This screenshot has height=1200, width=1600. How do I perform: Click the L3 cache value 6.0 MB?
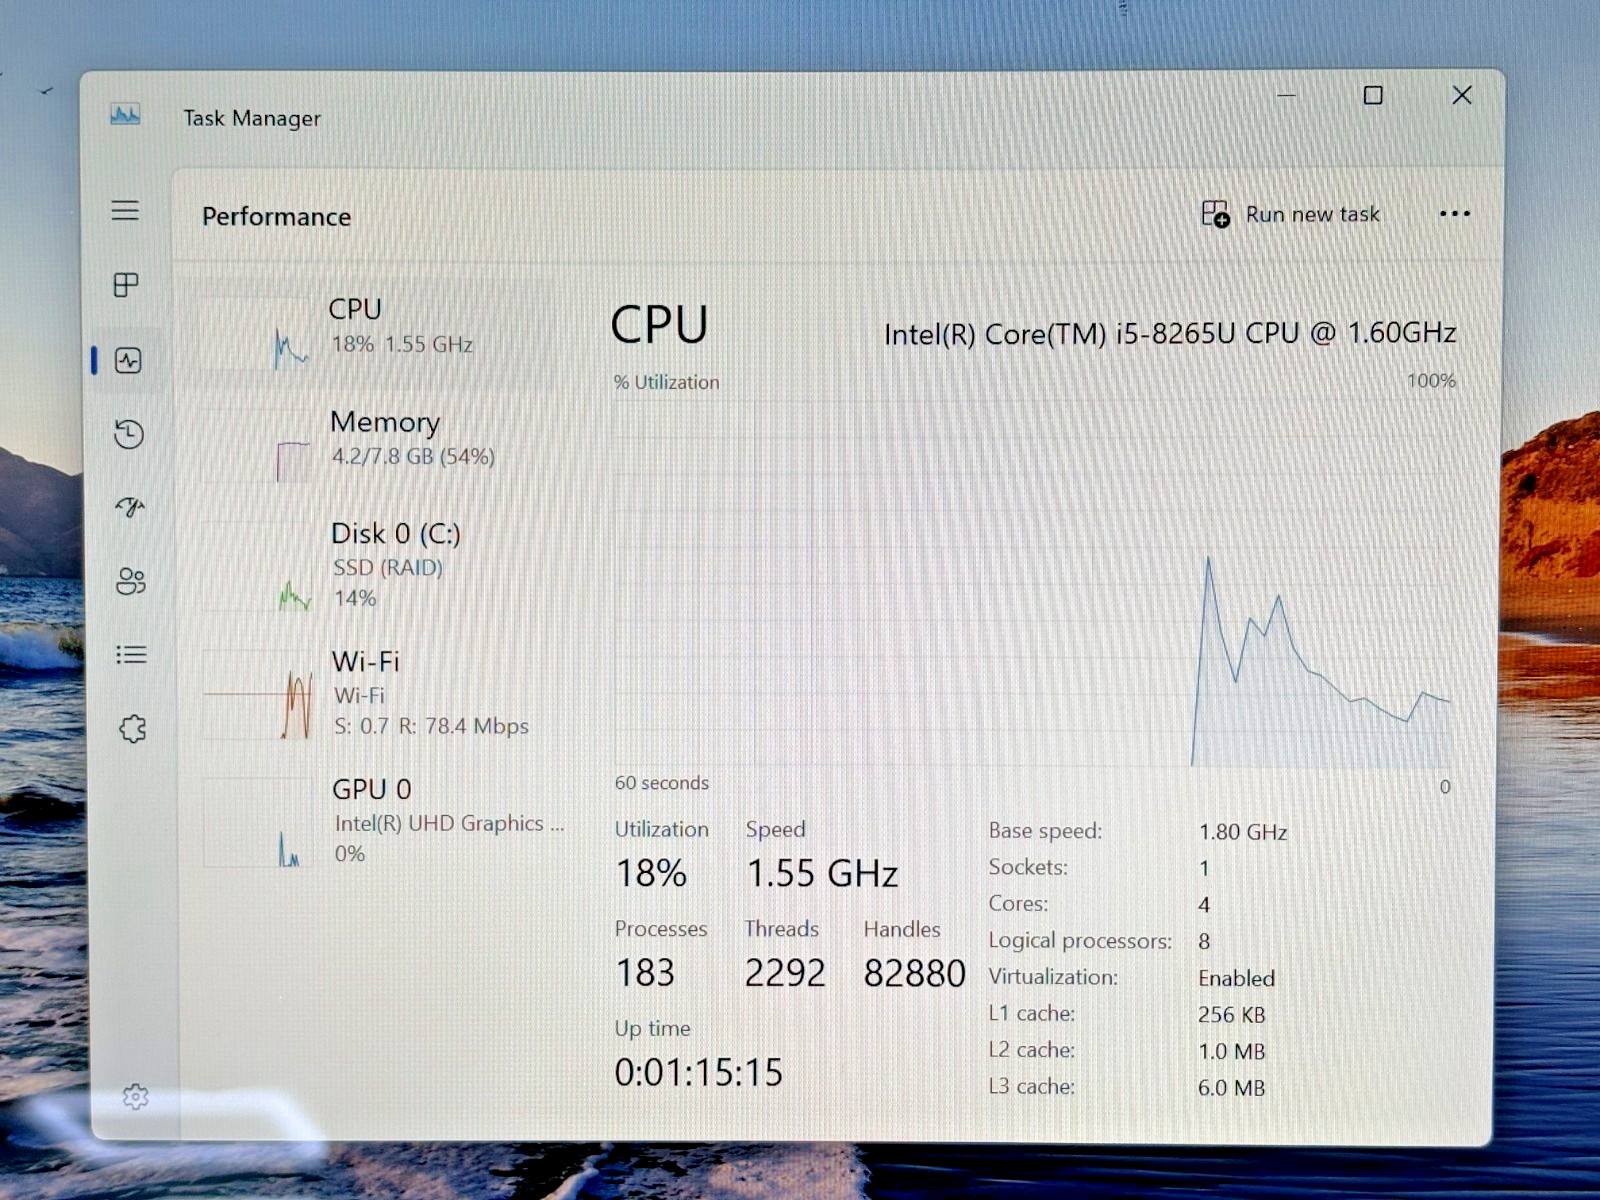click(x=1231, y=1088)
